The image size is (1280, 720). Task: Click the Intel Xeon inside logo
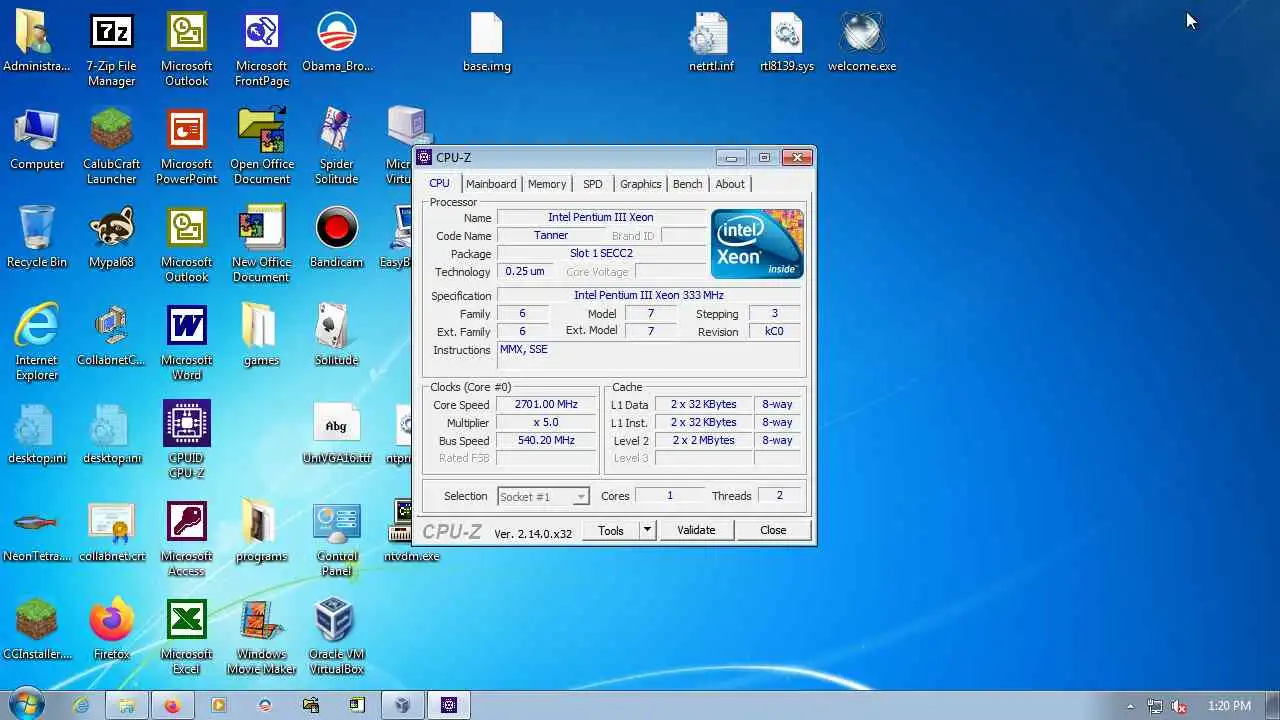[x=757, y=243]
